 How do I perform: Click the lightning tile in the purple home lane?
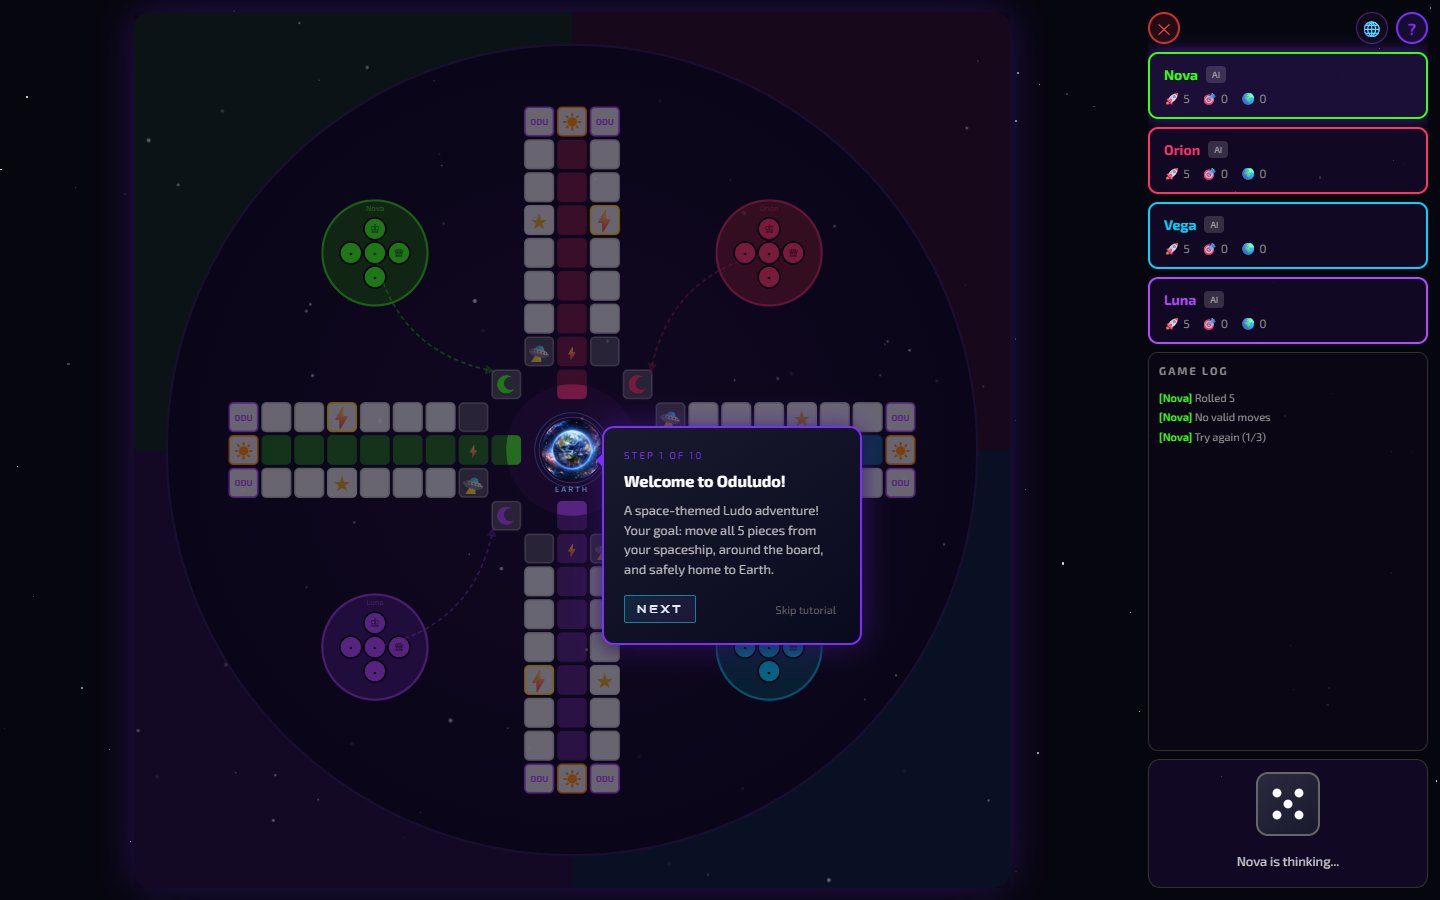pos(572,549)
